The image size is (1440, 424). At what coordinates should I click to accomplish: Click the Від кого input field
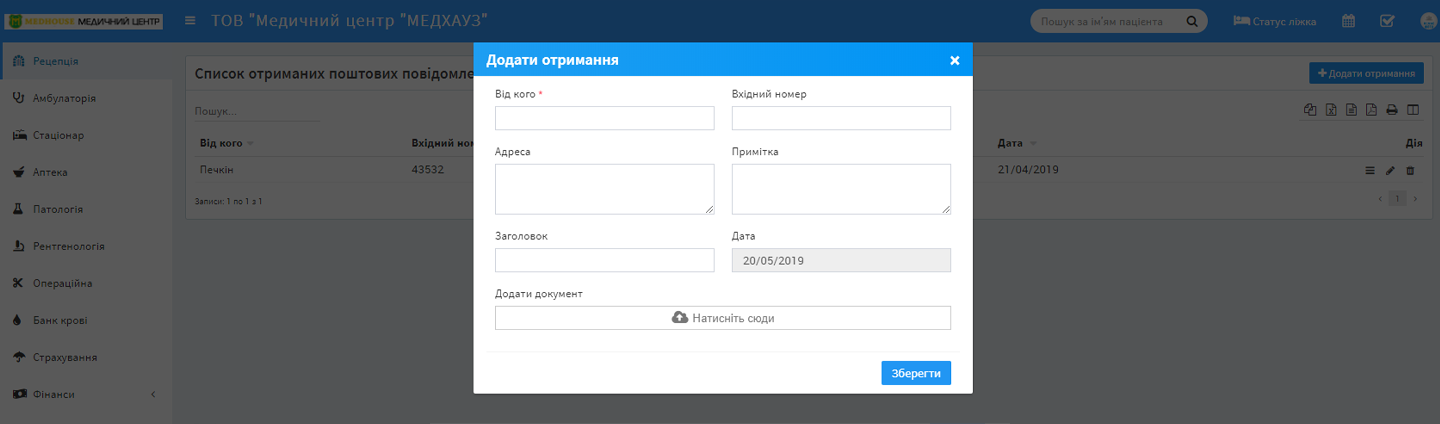[x=605, y=118]
